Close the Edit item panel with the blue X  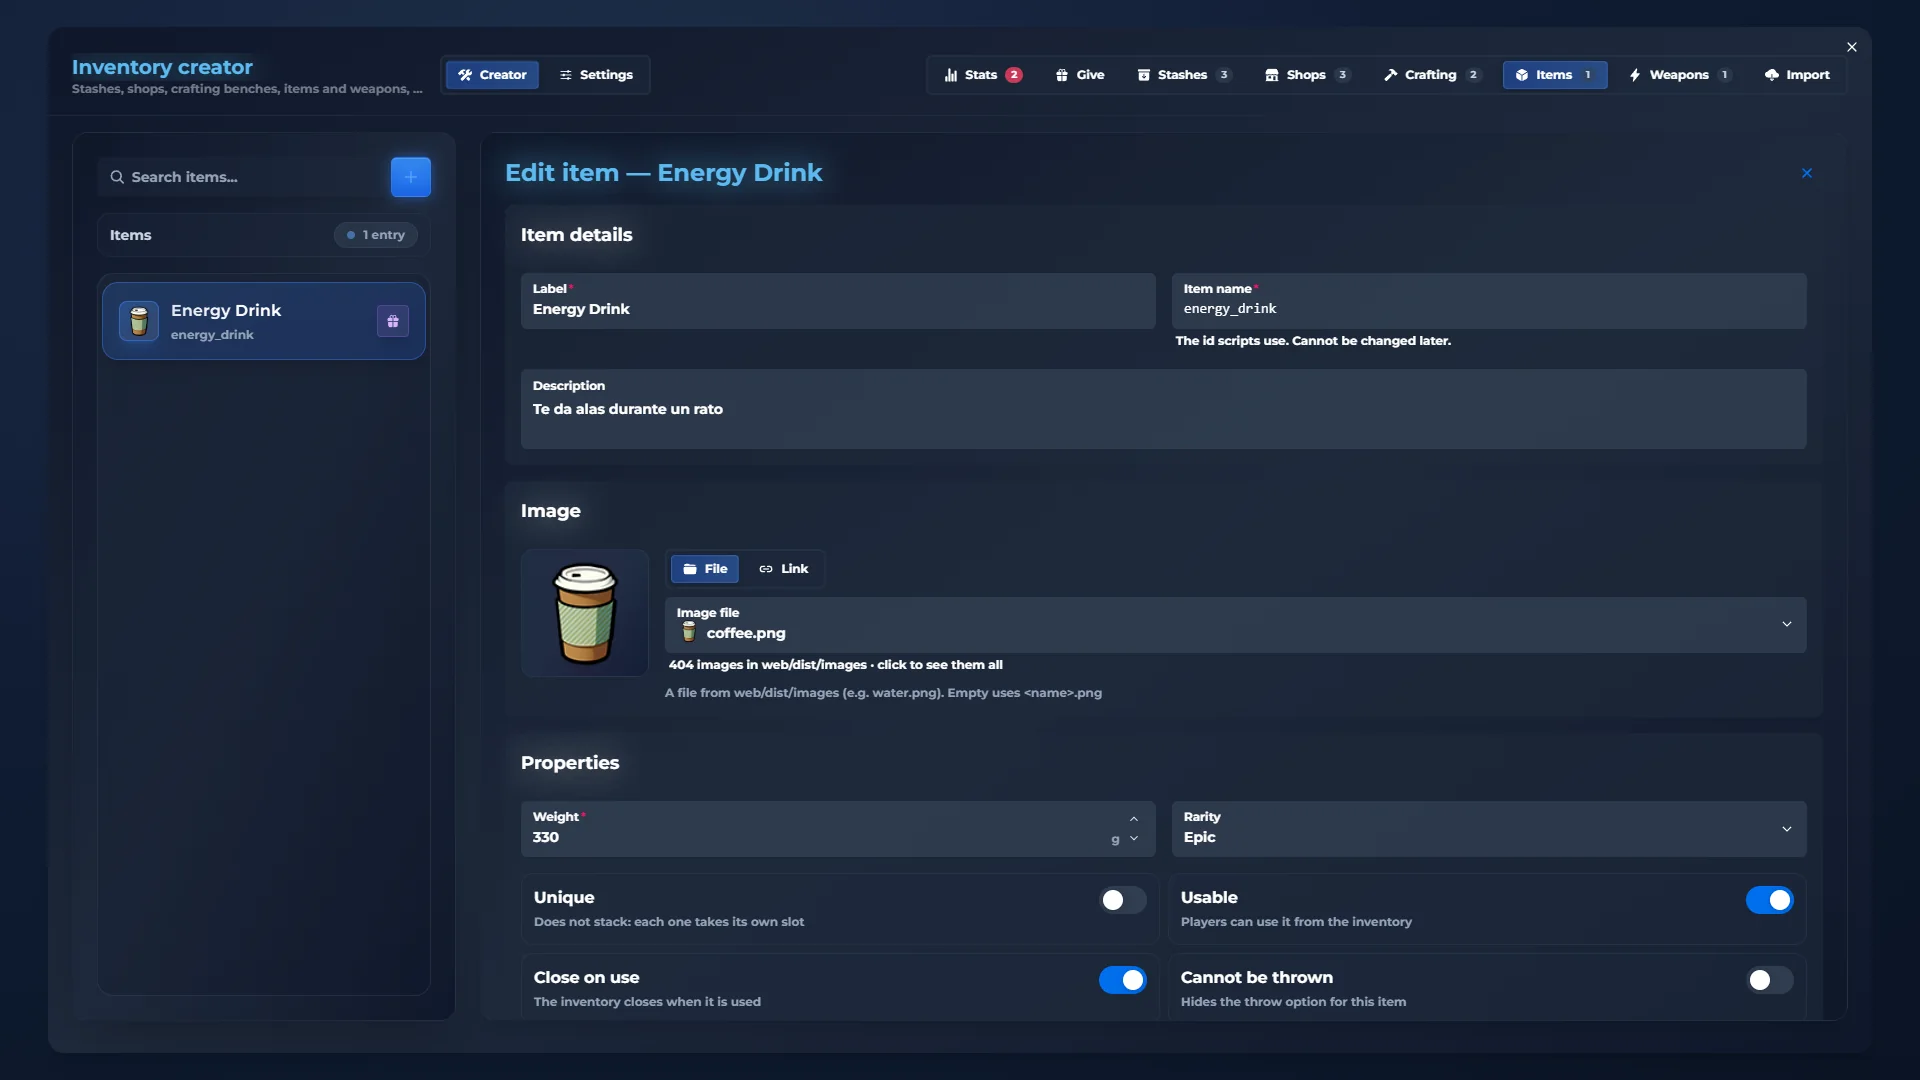point(1807,173)
